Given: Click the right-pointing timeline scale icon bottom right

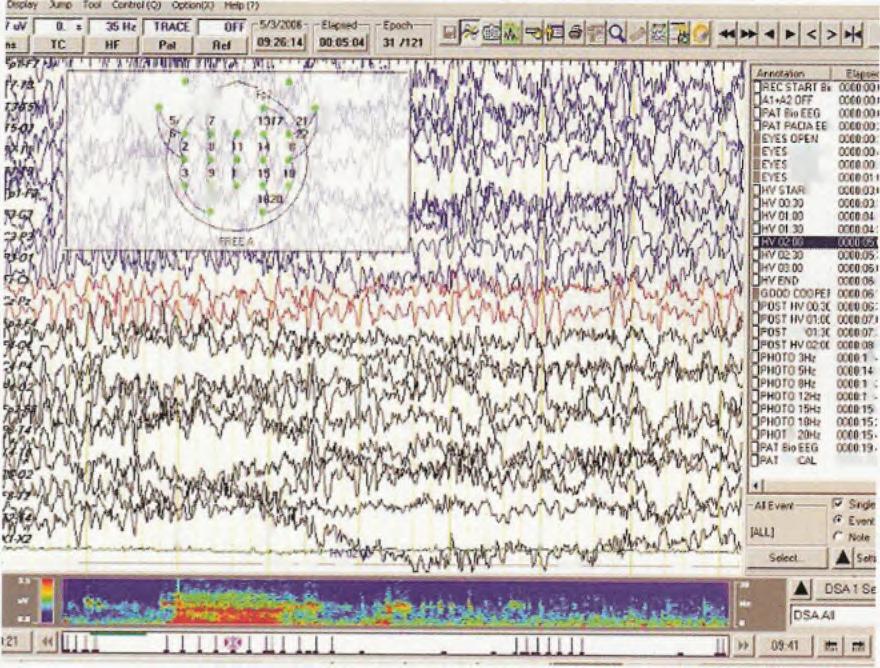Looking at the screenshot, I should [858, 646].
